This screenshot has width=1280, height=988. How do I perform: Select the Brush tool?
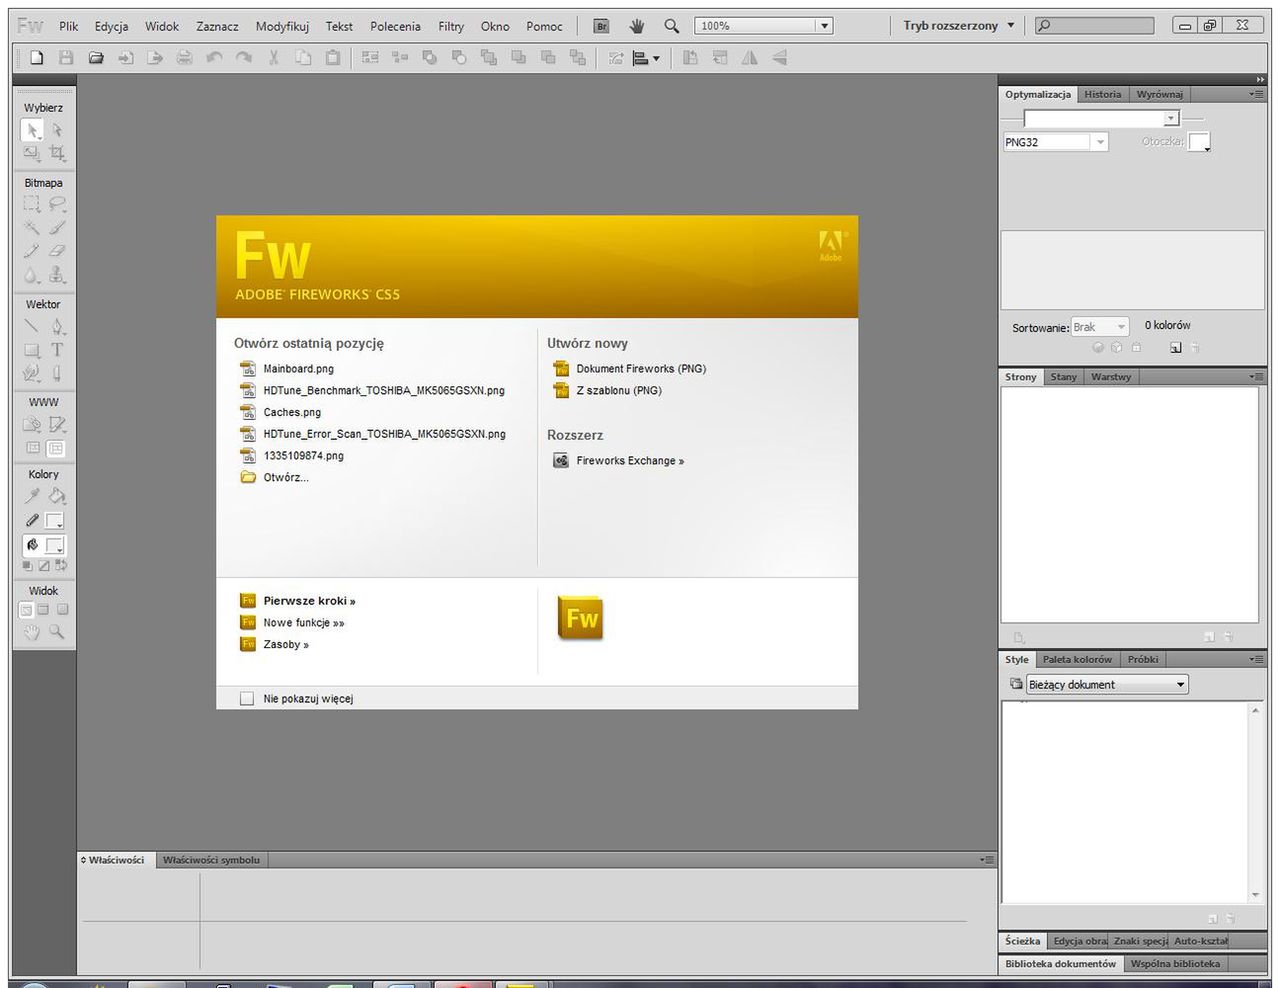[57, 228]
